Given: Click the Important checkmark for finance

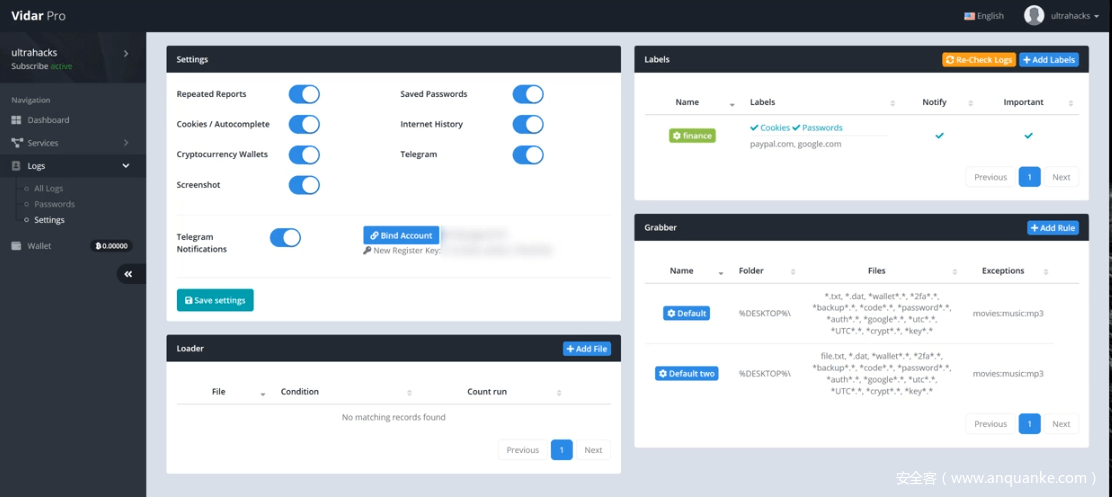Looking at the screenshot, I should coord(1028,135).
